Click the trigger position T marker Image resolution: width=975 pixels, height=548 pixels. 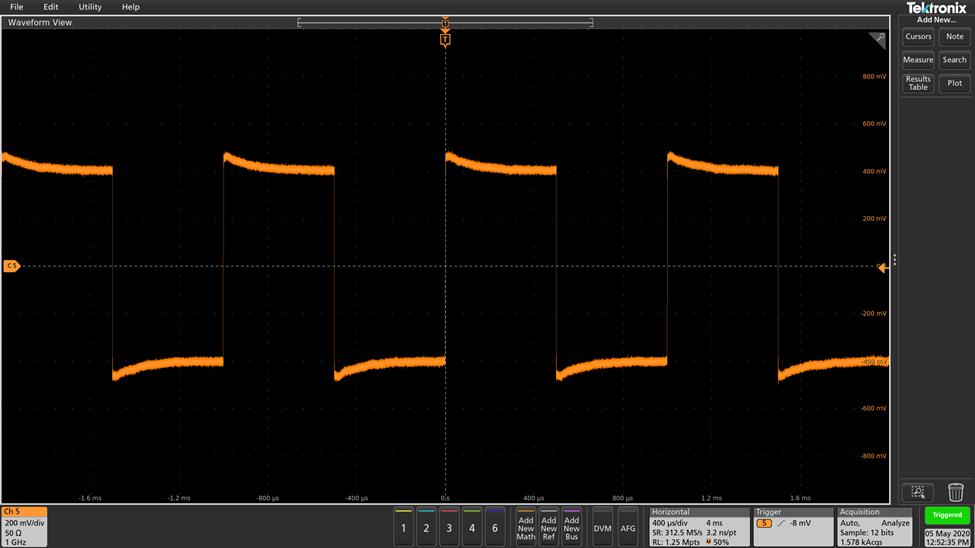(445, 39)
